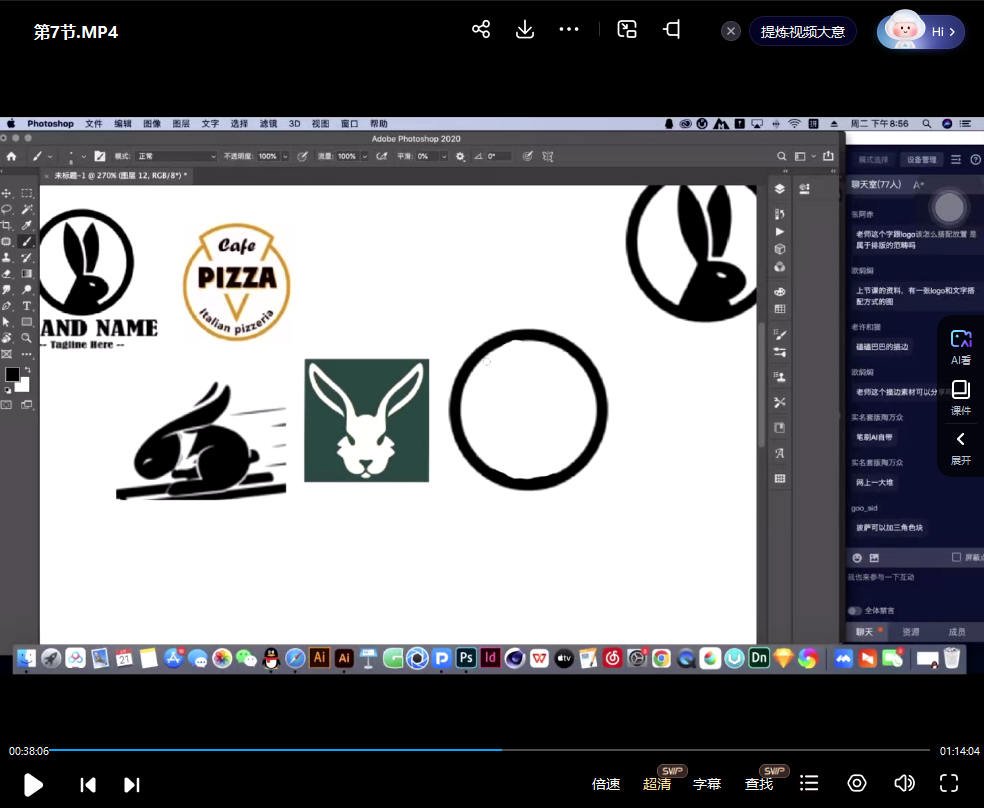
Task: Enter fullscreen mode
Action: click(x=949, y=783)
